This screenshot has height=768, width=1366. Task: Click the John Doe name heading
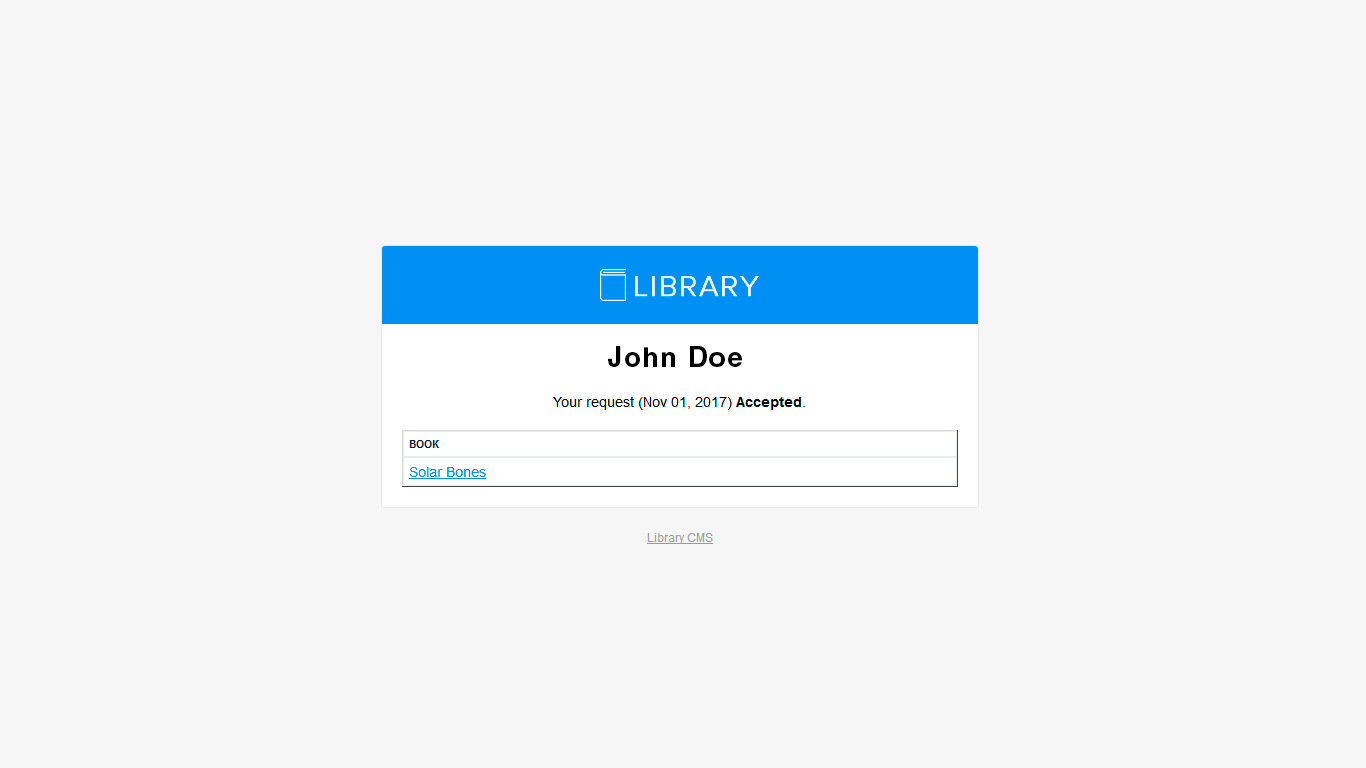(x=675, y=357)
